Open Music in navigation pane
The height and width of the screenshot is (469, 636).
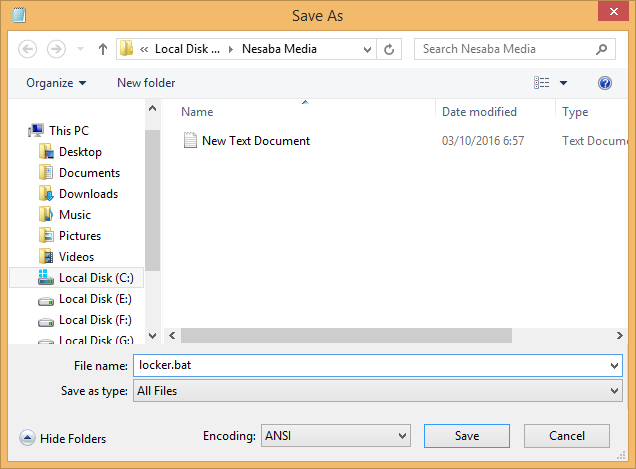75,215
